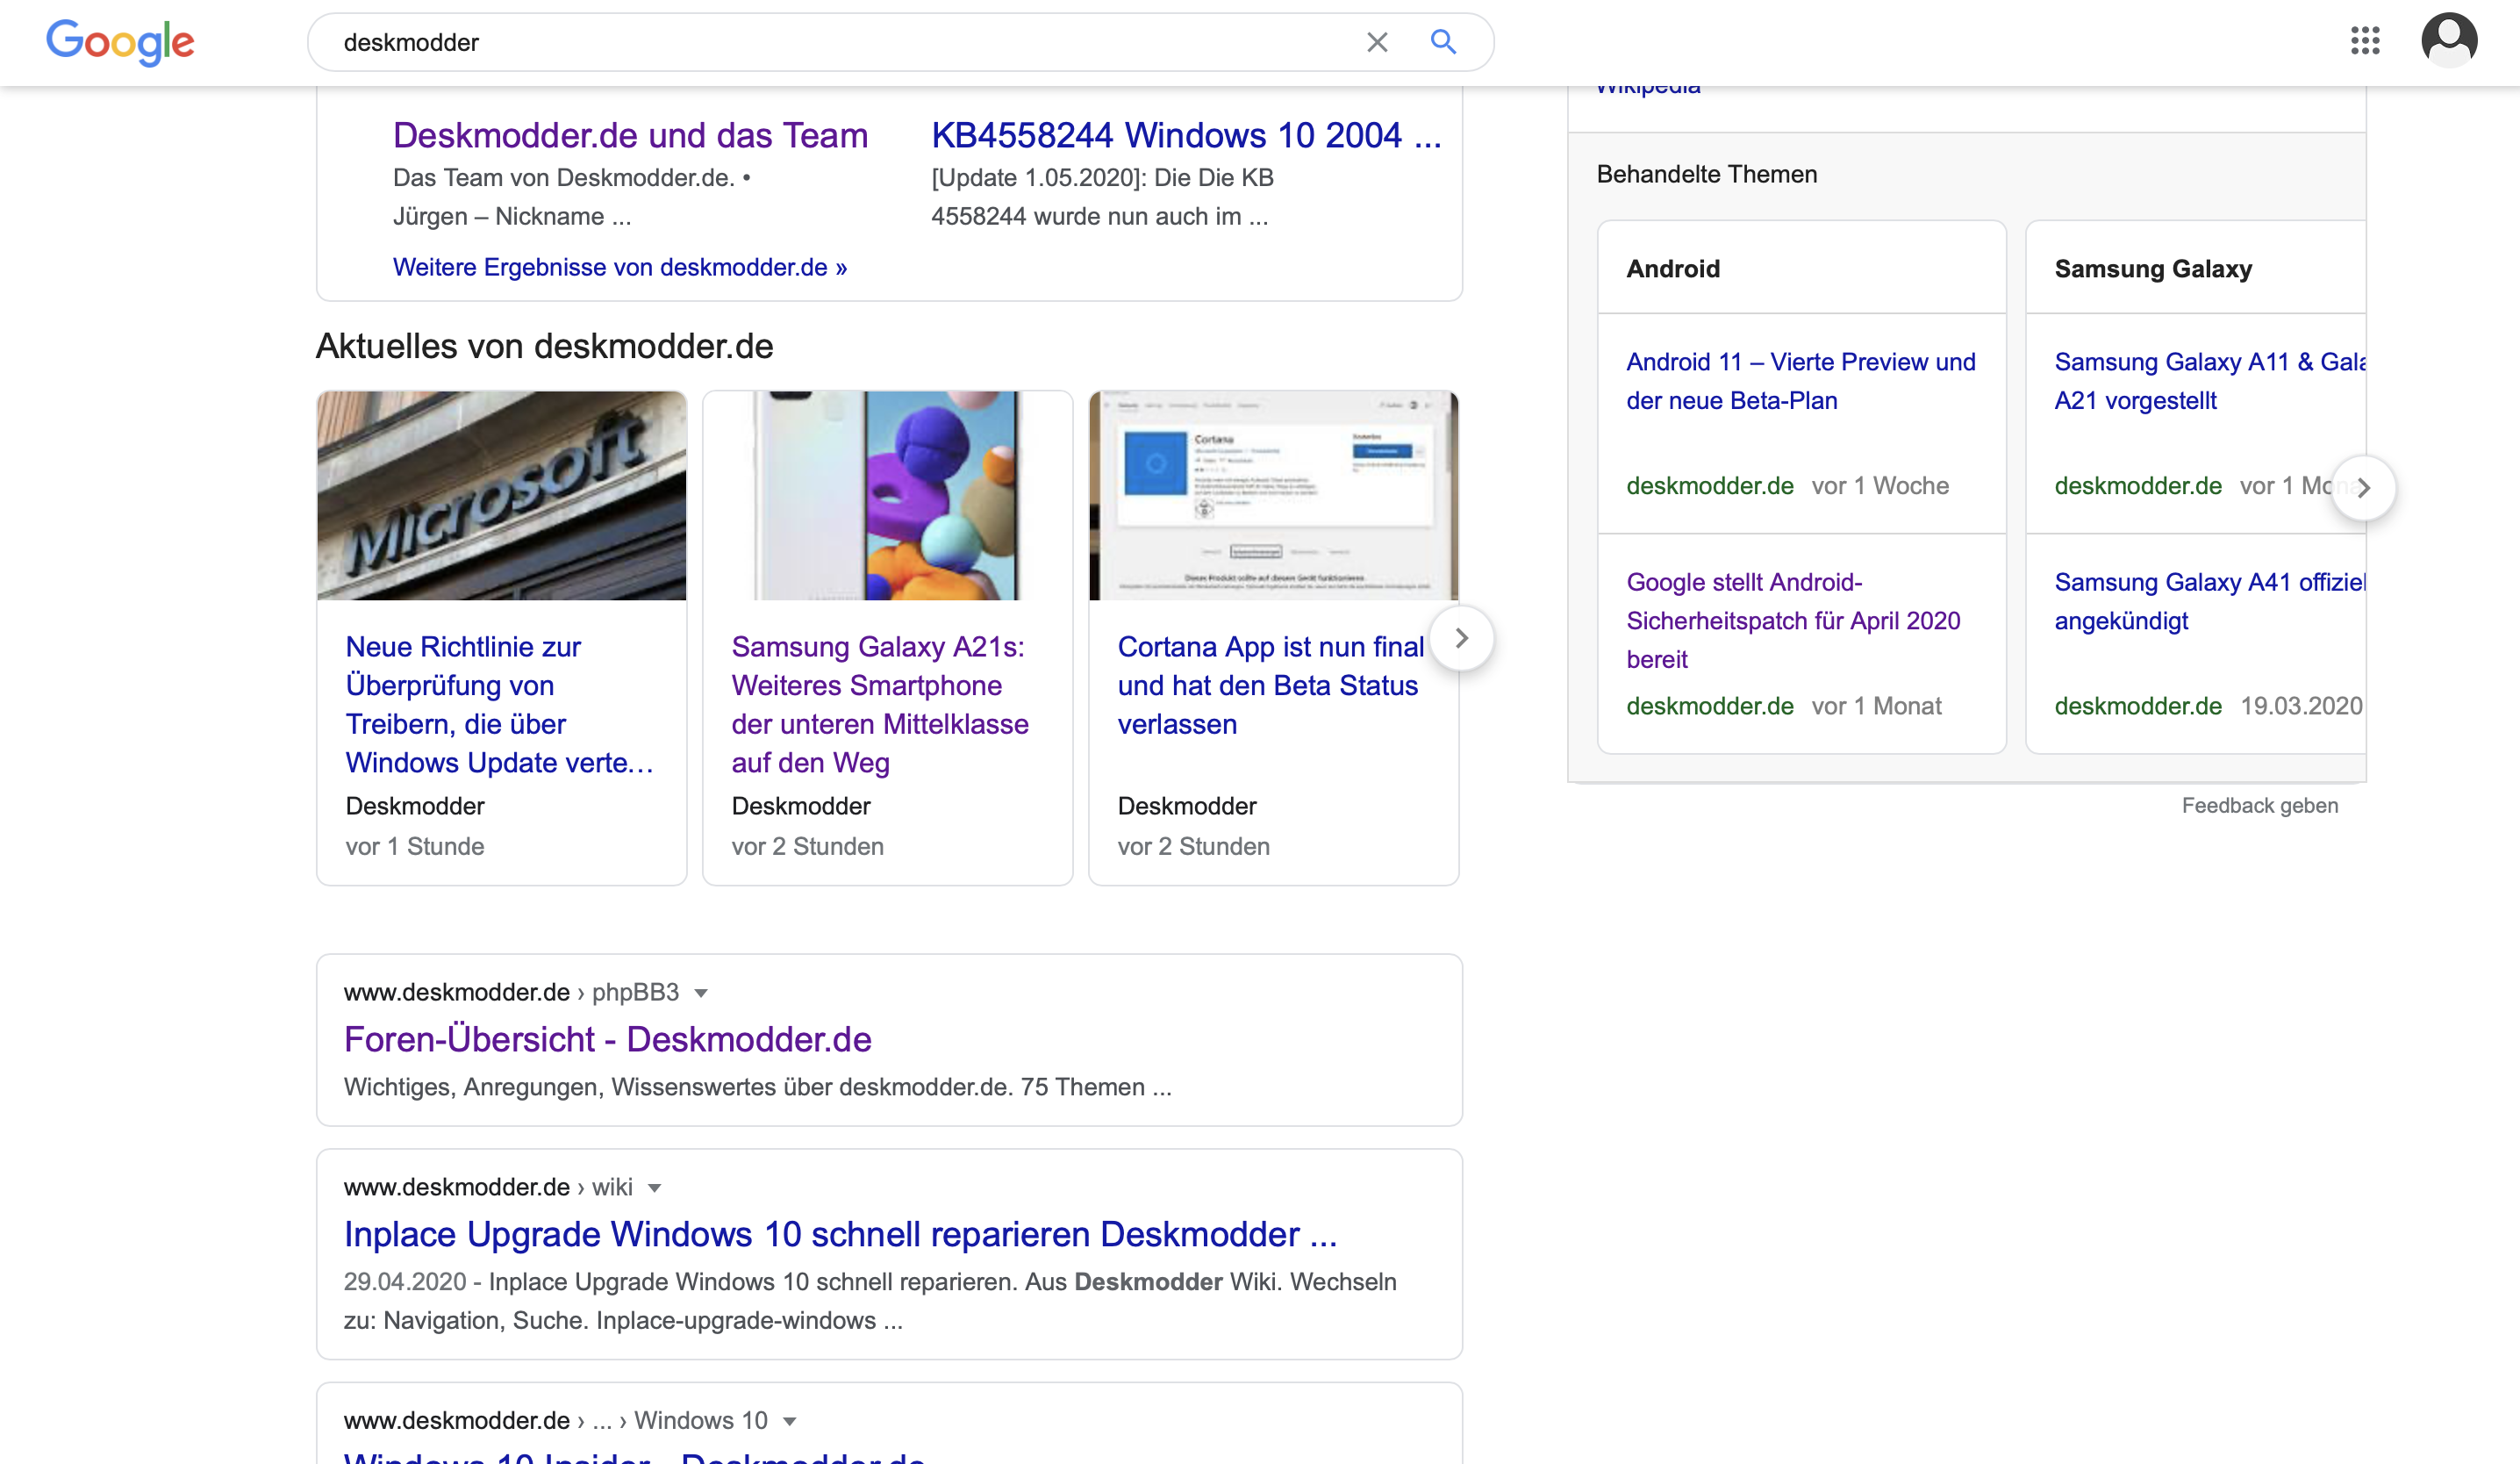2520x1464 pixels.
Task: Open Microsoft sign news thumbnail
Action: click(502, 496)
